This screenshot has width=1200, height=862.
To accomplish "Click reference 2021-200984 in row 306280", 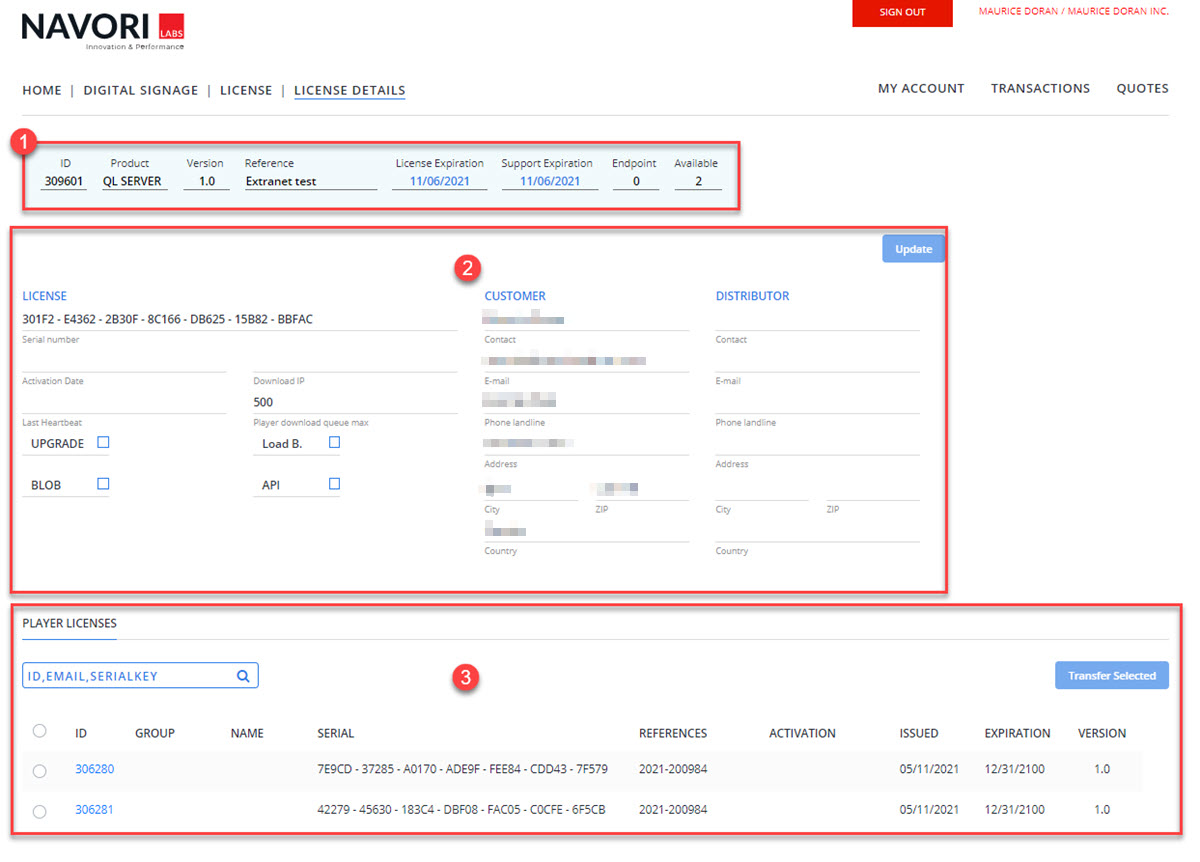I will coord(673,769).
